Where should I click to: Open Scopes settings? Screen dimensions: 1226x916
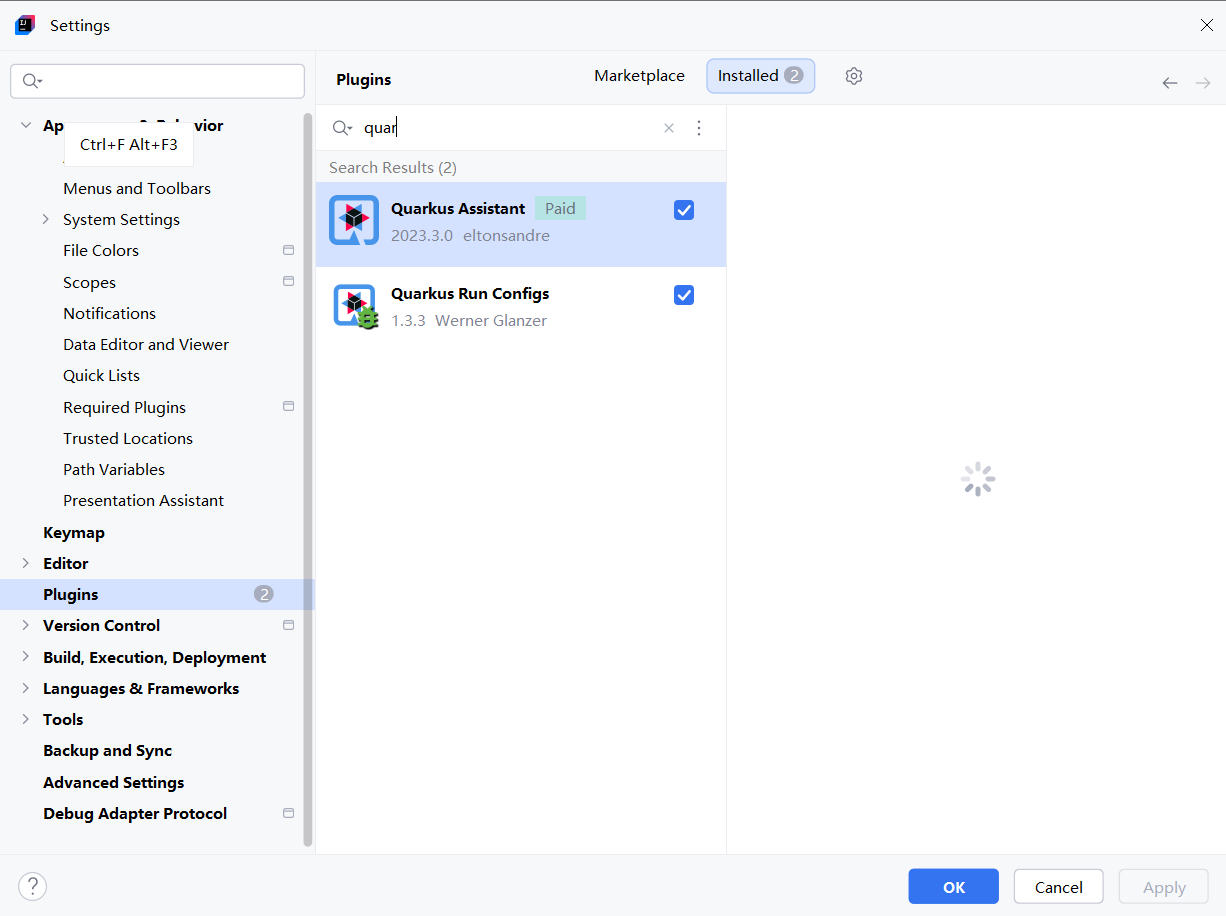point(89,282)
